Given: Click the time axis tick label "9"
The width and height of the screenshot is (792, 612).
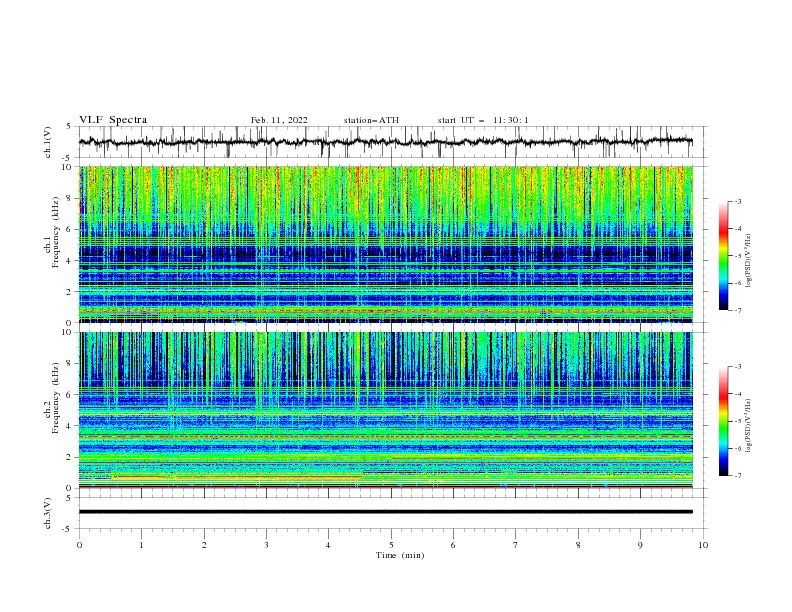Looking at the screenshot, I should click(x=640, y=545).
